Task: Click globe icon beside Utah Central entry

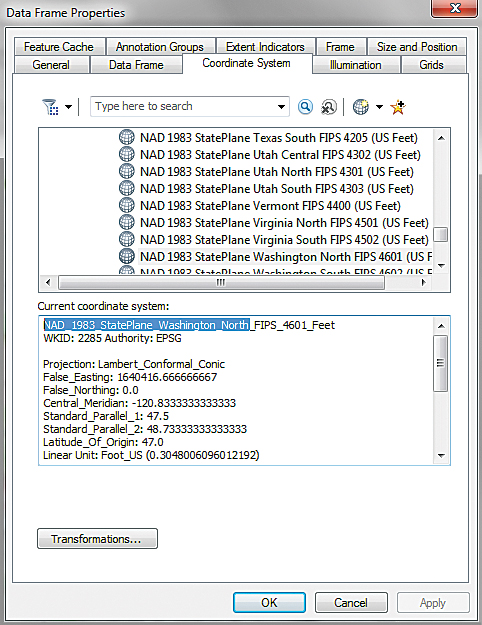Action: click(x=127, y=155)
